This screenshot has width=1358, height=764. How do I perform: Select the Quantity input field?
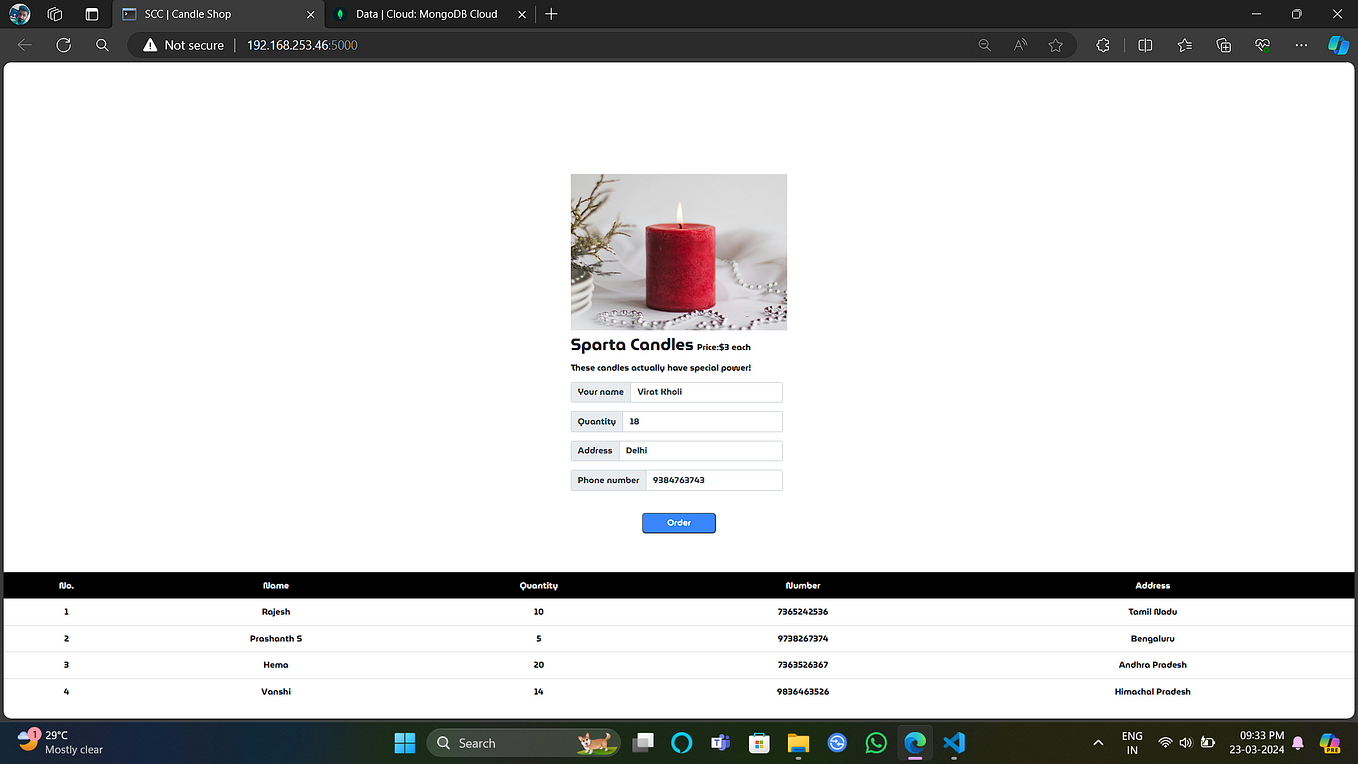700,421
